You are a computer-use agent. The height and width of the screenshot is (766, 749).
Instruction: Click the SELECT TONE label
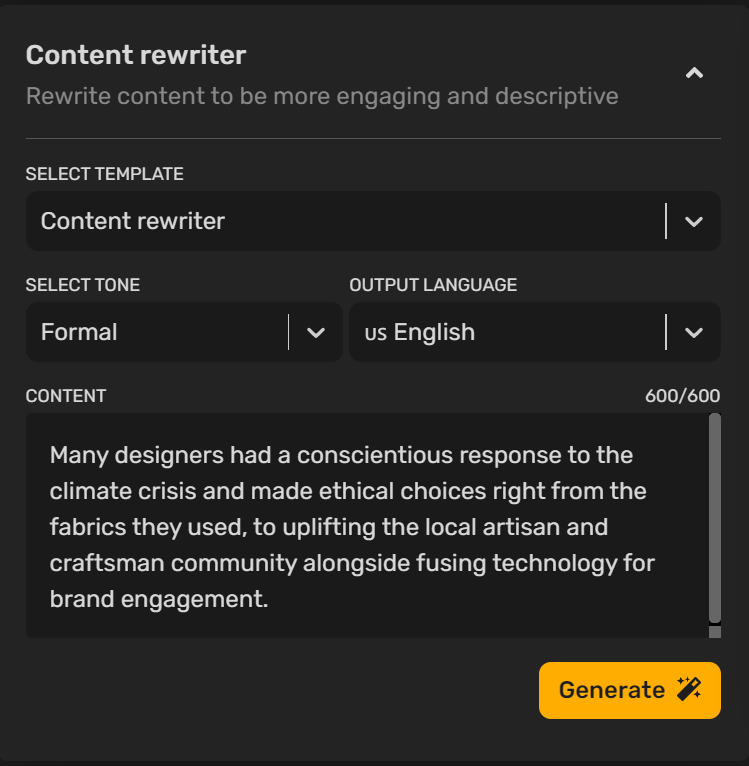coord(83,285)
